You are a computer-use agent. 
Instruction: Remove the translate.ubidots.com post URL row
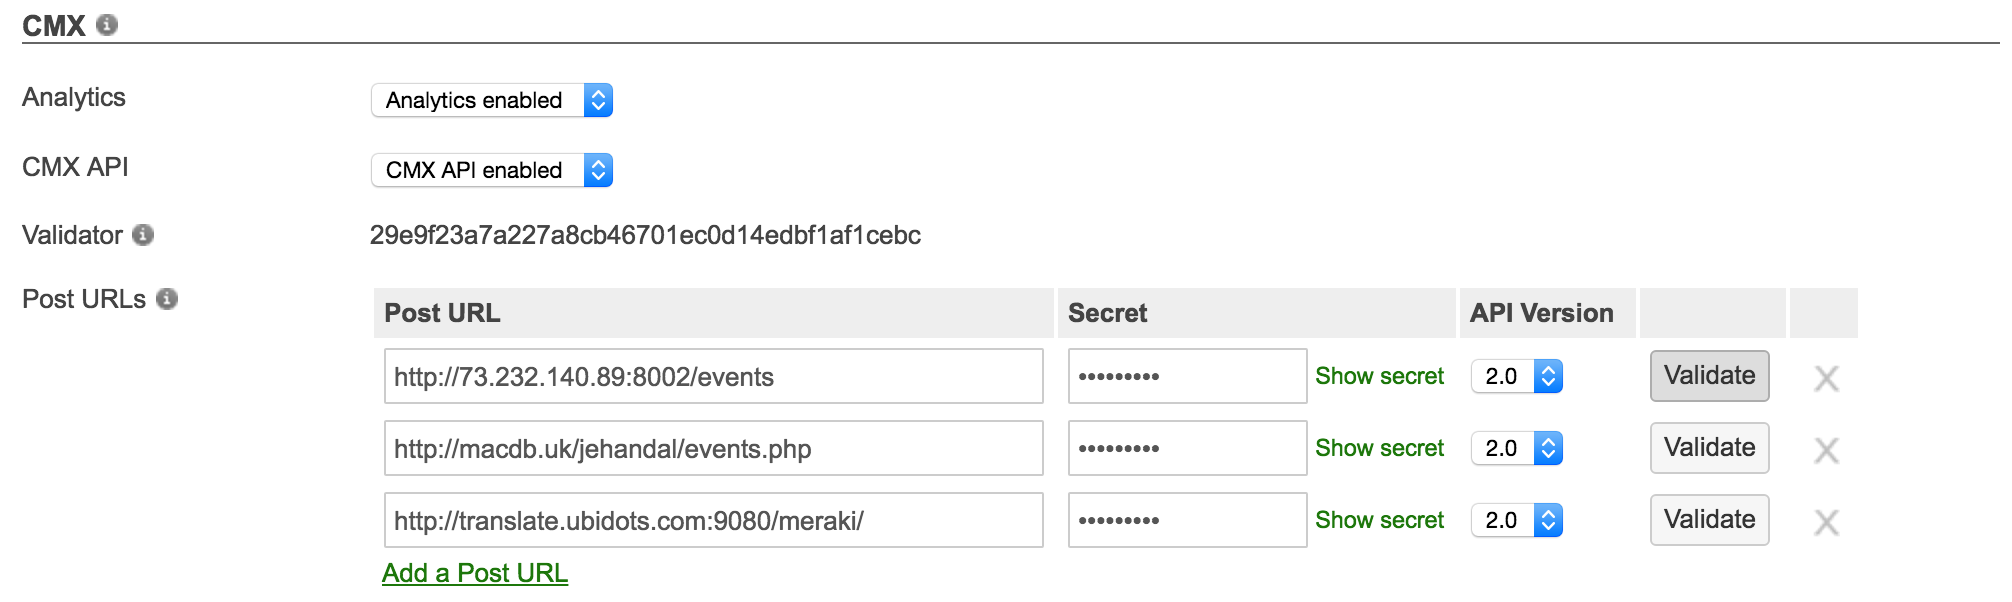click(x=1826, y=522)
